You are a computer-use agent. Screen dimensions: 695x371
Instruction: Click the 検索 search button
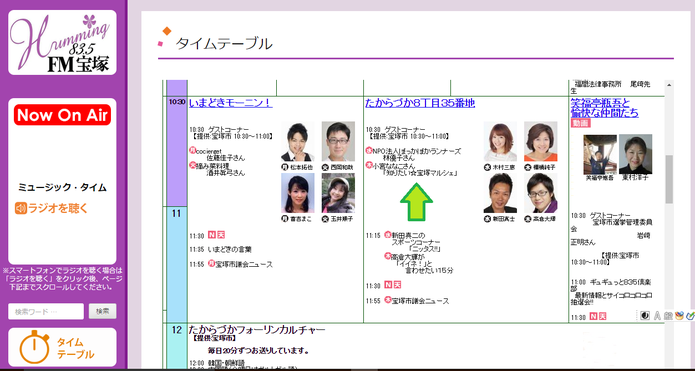pos(102,311)
